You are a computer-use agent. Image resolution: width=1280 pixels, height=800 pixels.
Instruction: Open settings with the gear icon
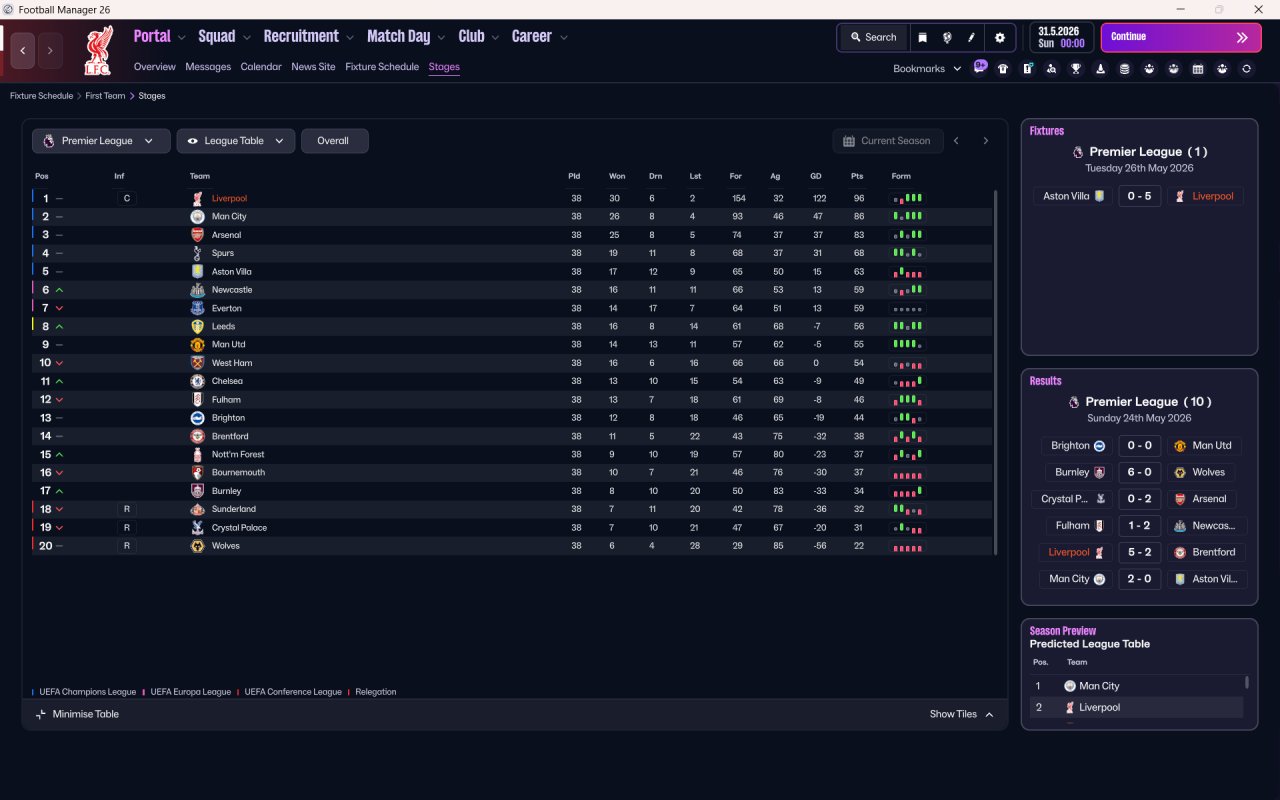click(x=1000, y=37)
